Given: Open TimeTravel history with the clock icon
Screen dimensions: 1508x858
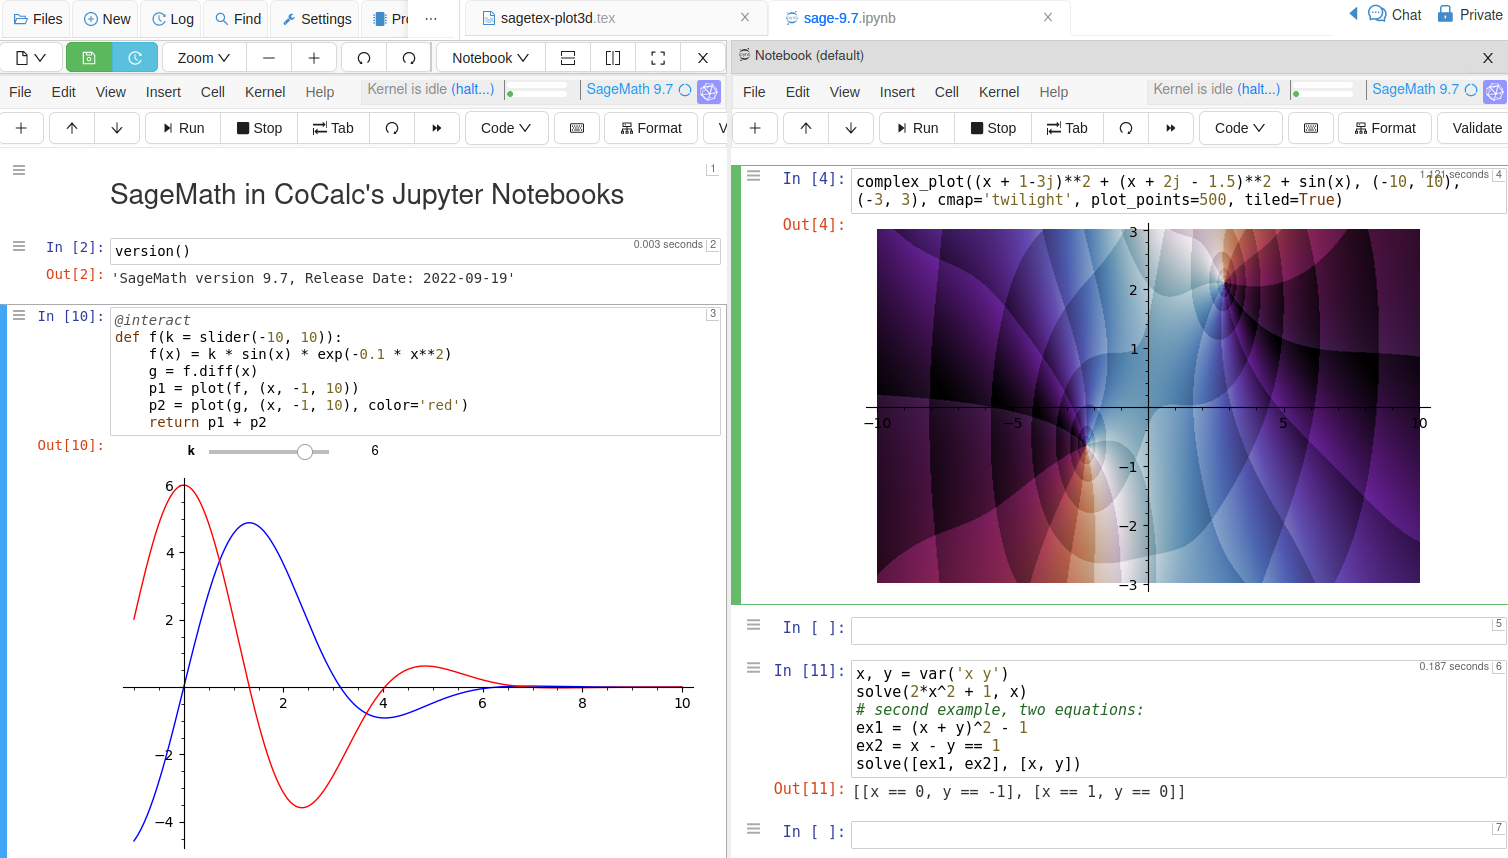Looking at the screenshot, I should click(x=135, y=58).
